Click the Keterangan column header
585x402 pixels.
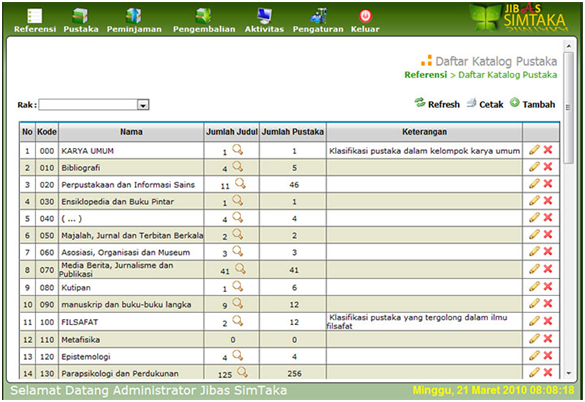click(x=424, y=132)
